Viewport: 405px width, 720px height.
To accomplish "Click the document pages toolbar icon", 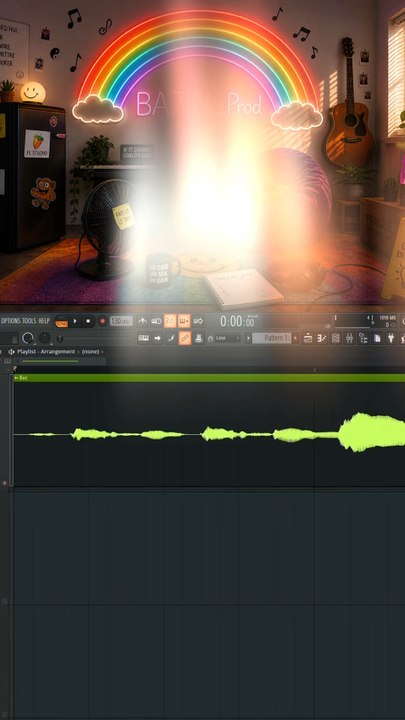I will click(377, 338).
